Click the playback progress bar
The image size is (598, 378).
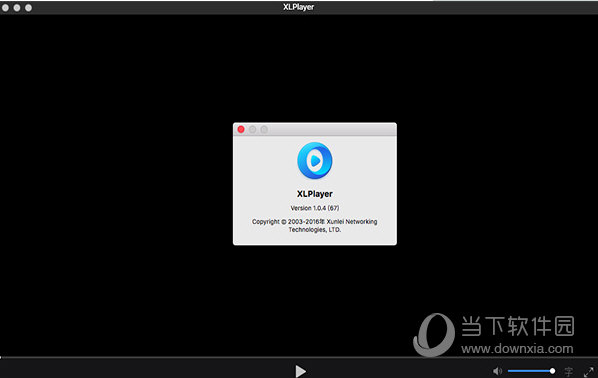[x=299, y=357]
